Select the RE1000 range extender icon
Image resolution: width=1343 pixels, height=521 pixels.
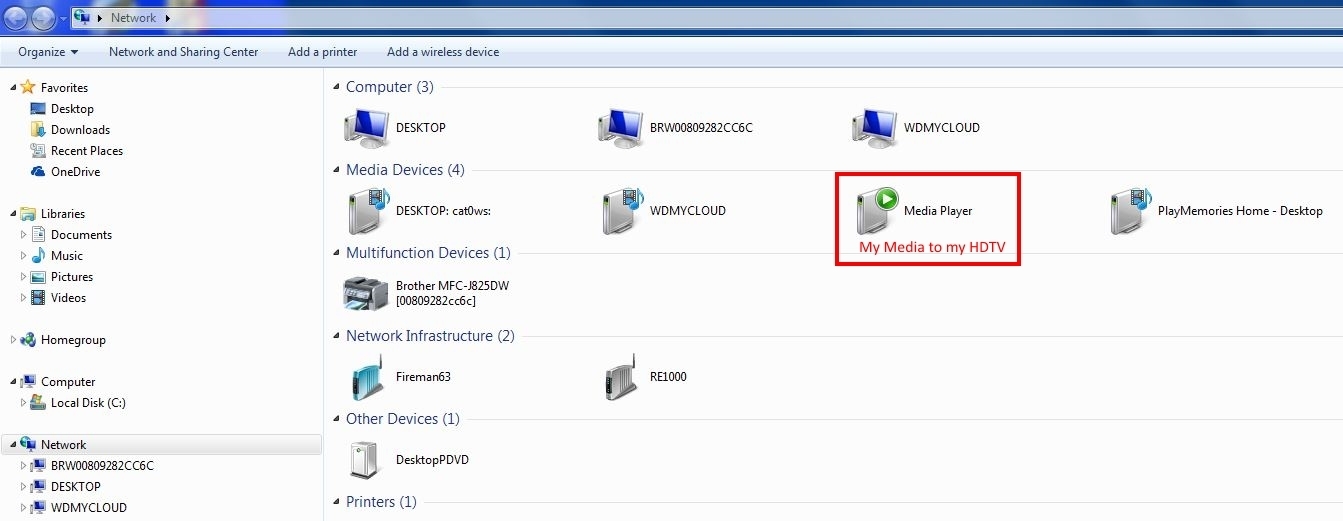click(x=621, y=377)
